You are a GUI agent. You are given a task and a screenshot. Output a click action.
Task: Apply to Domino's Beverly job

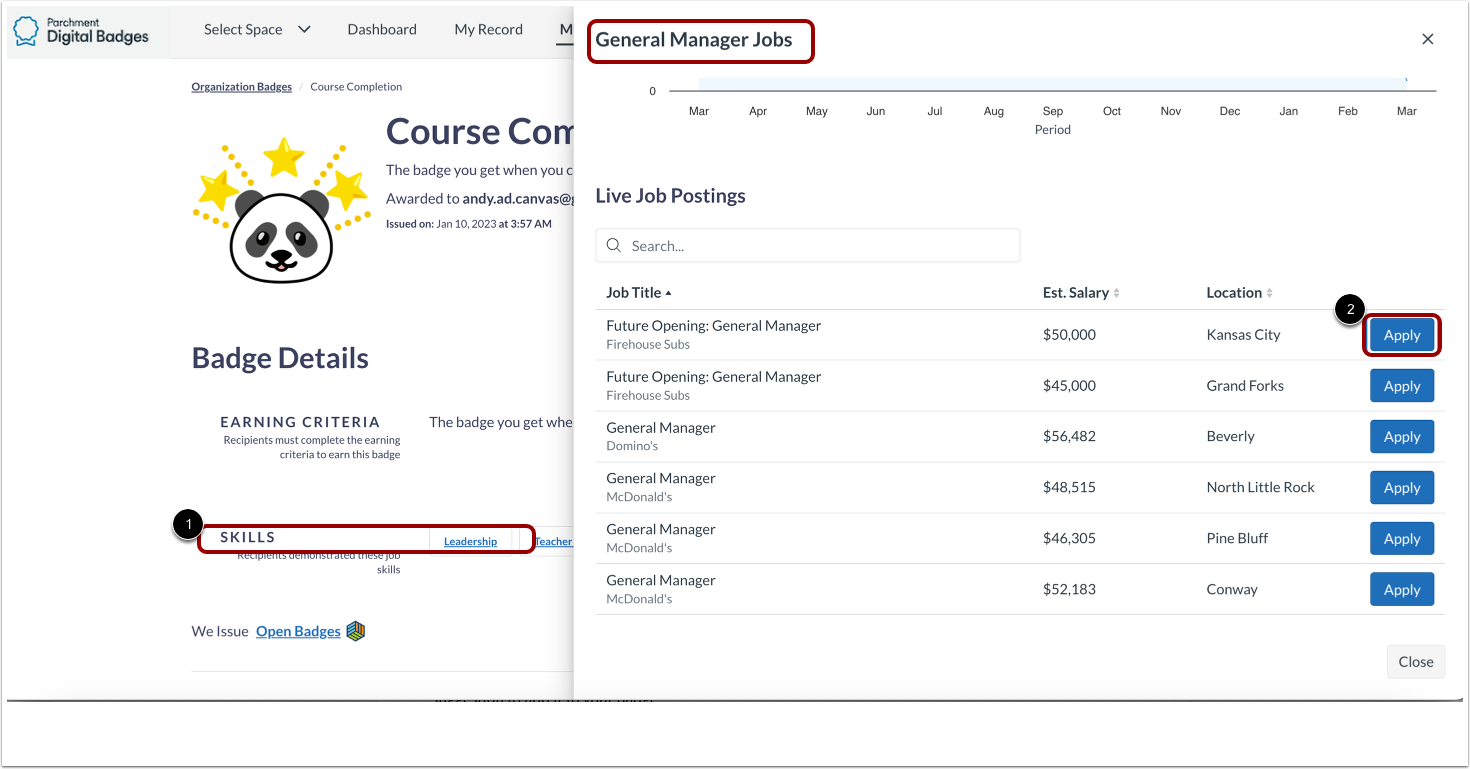1402,437
